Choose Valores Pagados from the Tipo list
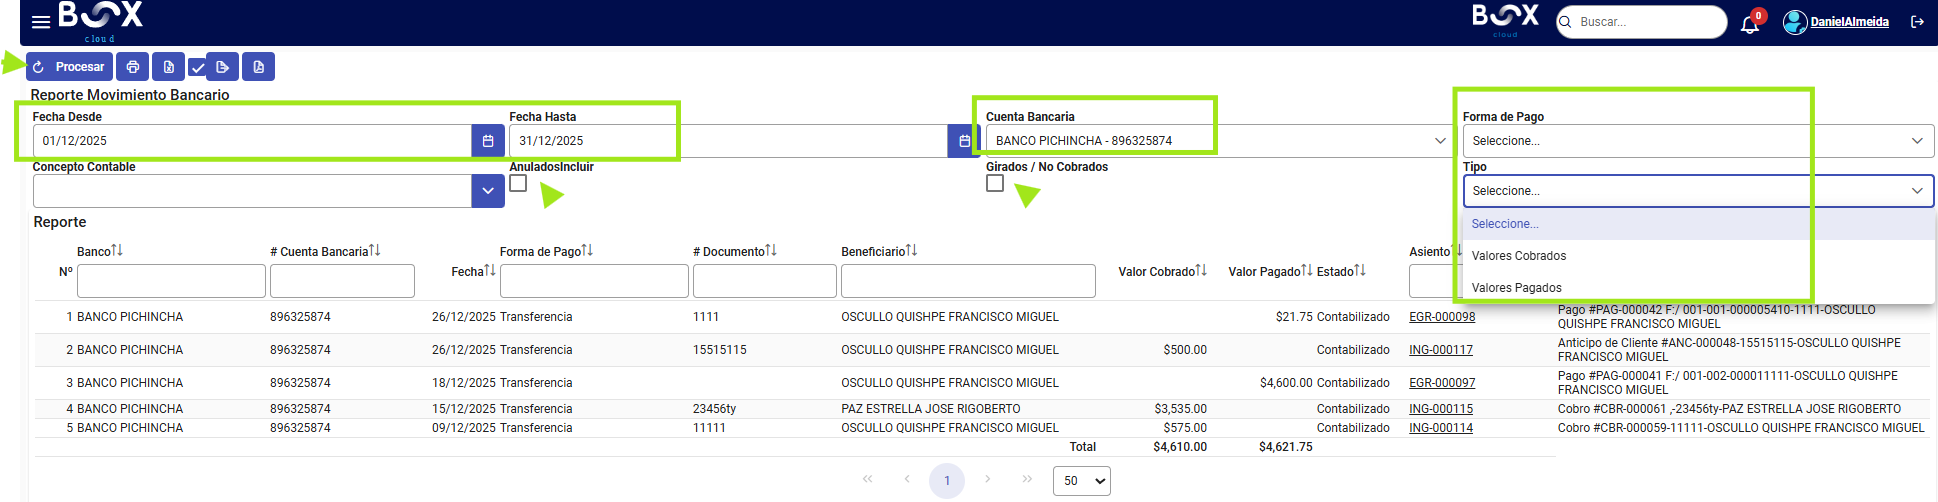 tap(1698, 288)
